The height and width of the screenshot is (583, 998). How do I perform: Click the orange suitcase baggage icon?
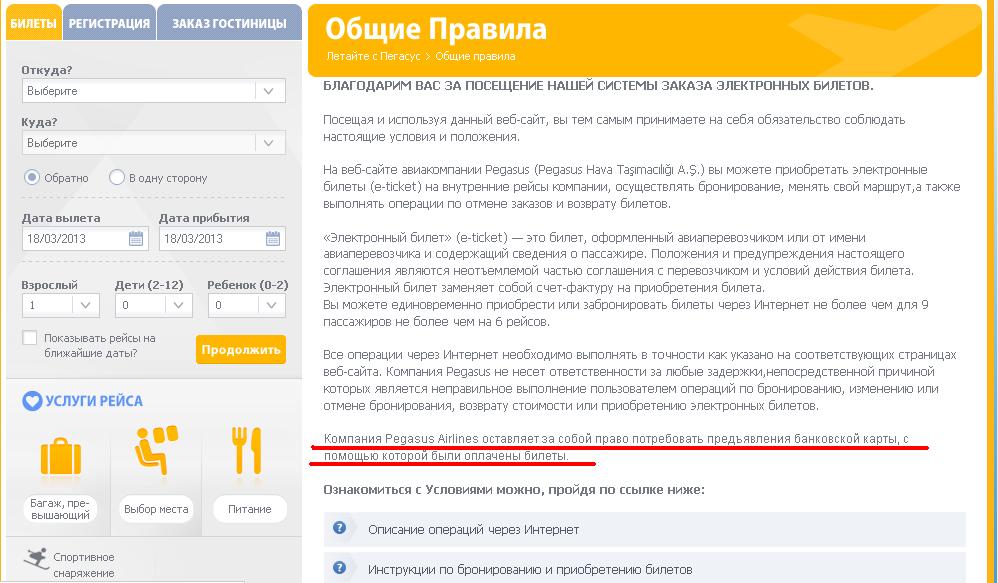pos(60,457)
